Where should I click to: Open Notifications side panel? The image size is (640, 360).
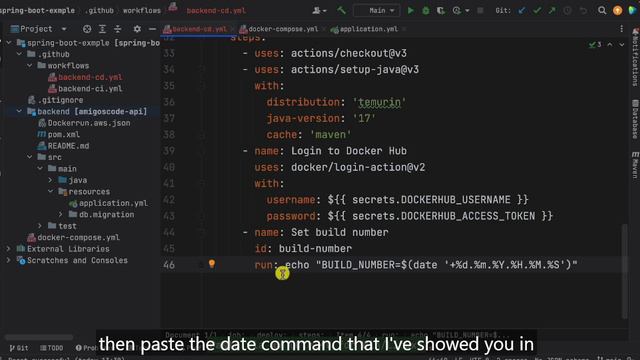(635, 57)
